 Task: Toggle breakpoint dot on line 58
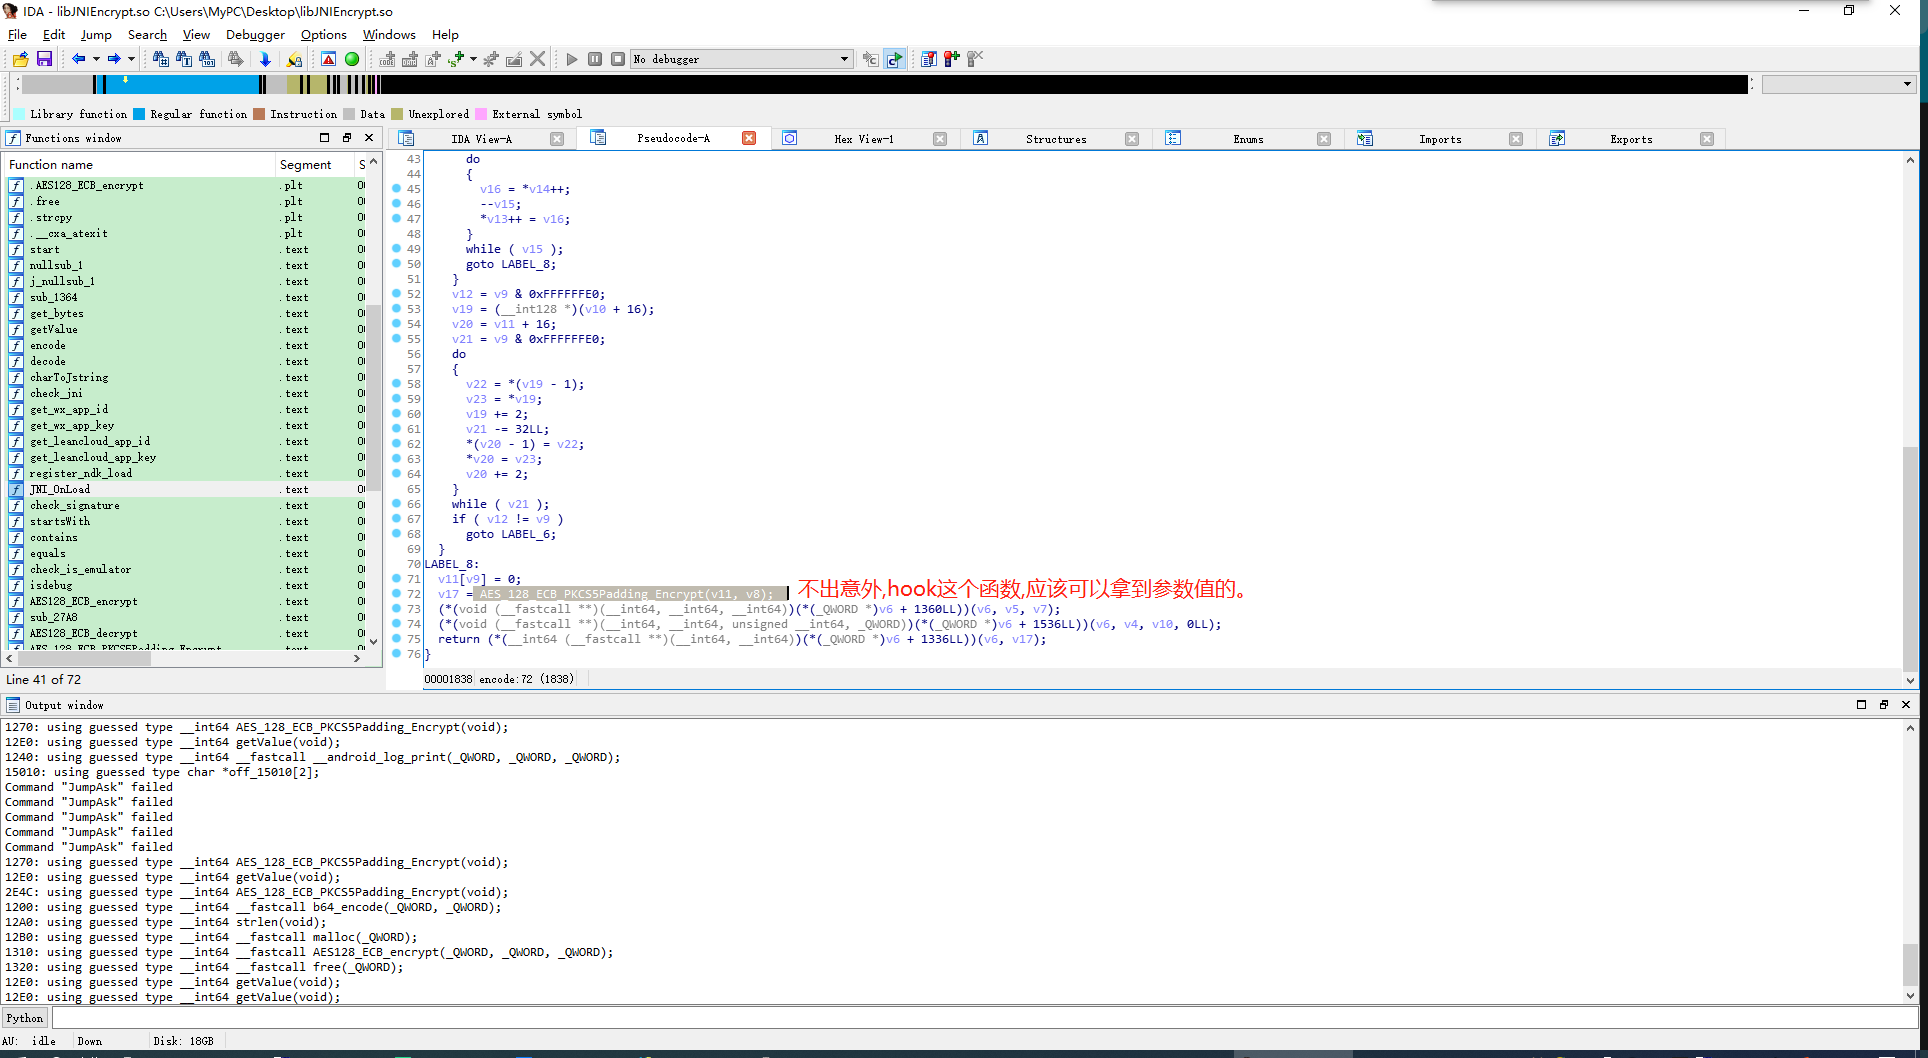pyautogui.click(x=396, y=383)
